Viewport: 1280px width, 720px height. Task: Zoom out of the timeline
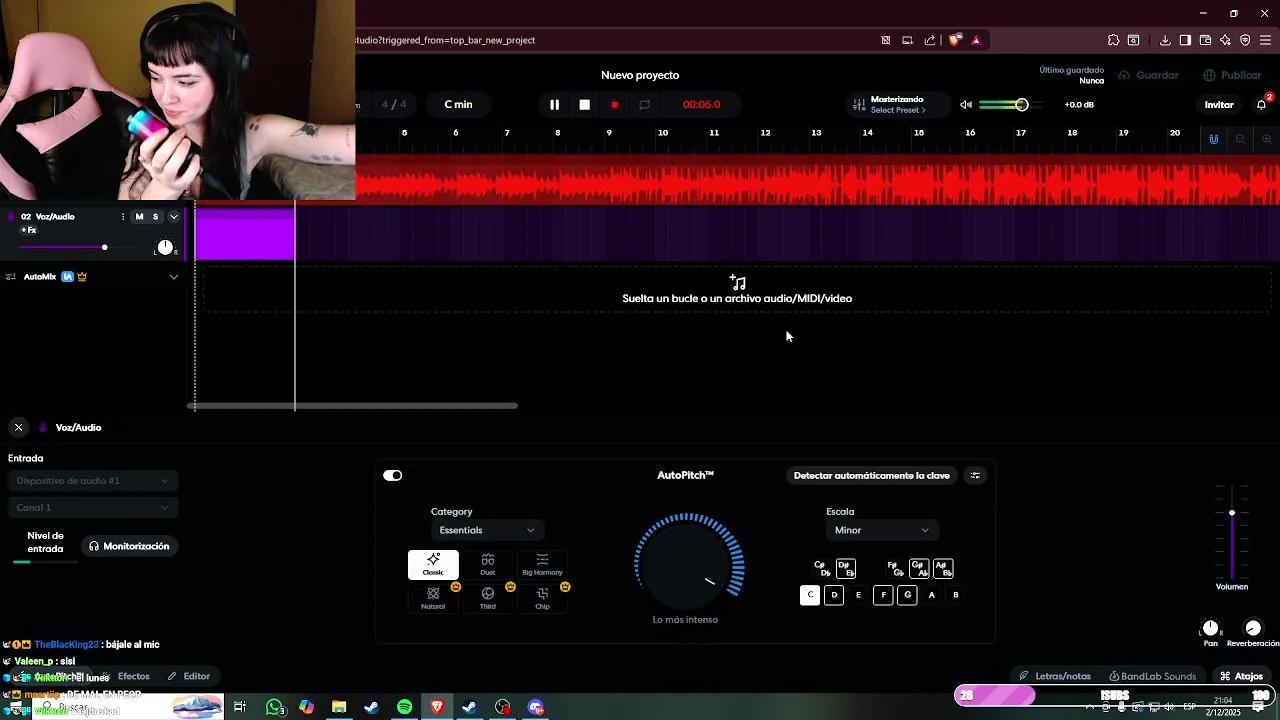[x=1240, y=139]
